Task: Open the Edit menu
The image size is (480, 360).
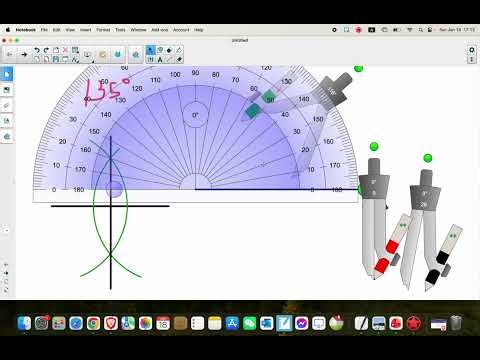Action: (x=56, y=30)
